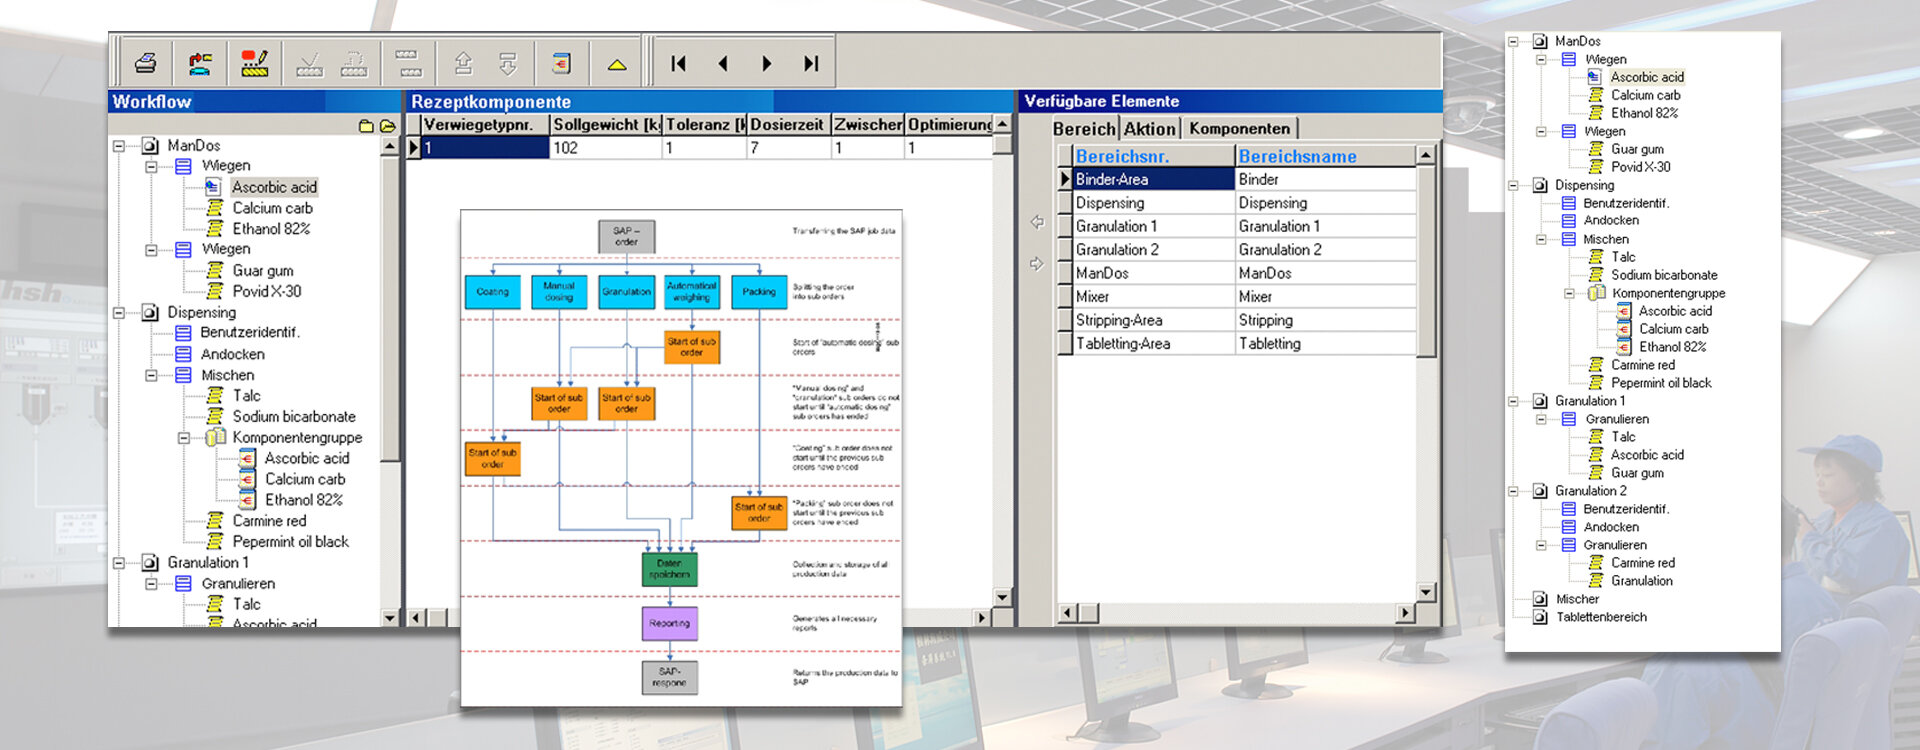This screenshot has height=750, width=1920.
Task: Switch to the Komponenten tab
Action: coord(1240,128)
